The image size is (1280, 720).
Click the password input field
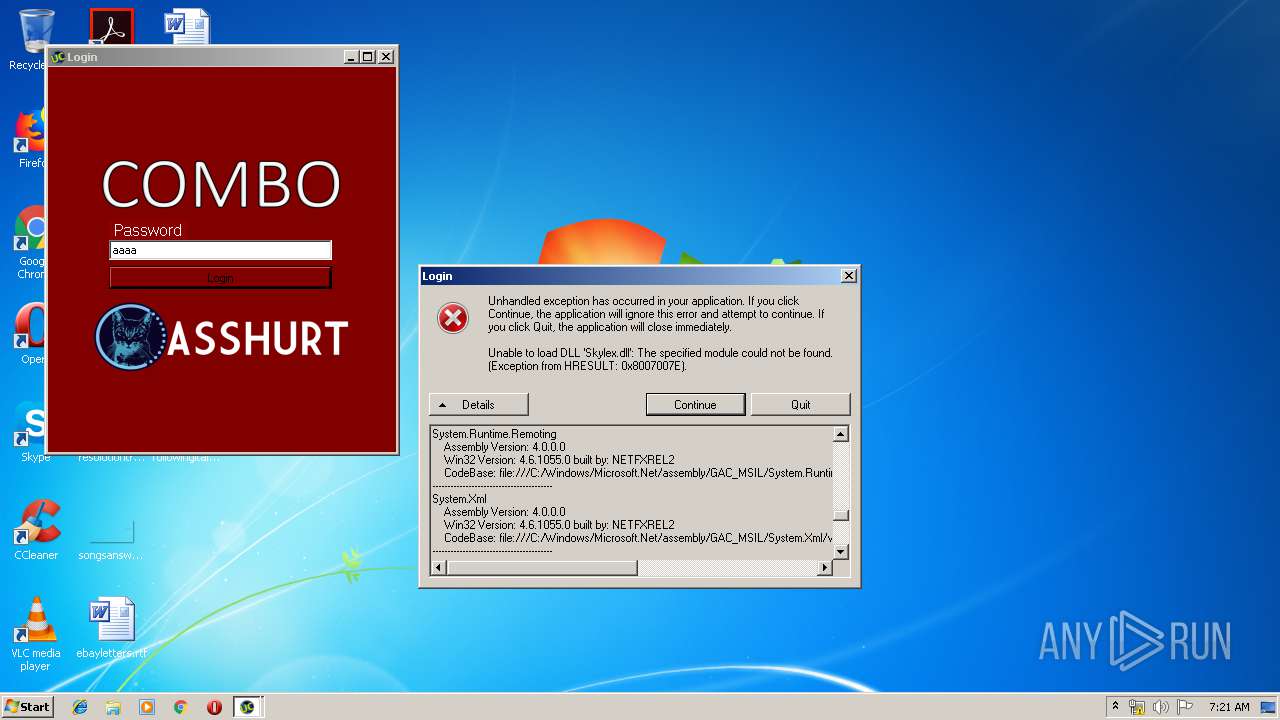[x=220, y=251]
